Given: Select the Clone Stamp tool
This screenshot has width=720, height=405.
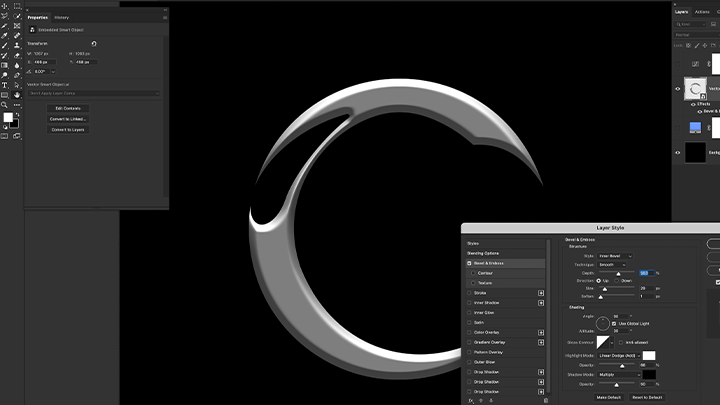Looking at the screenshot, I should pos(17,45).
